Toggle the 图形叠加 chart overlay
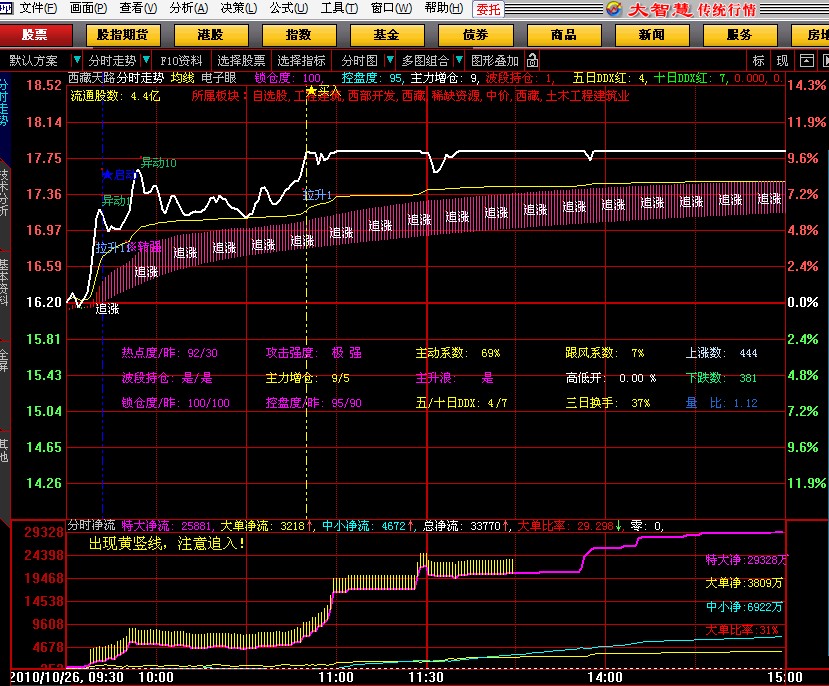The height and width of the screenshot is (686, 829). pos(494,61)
